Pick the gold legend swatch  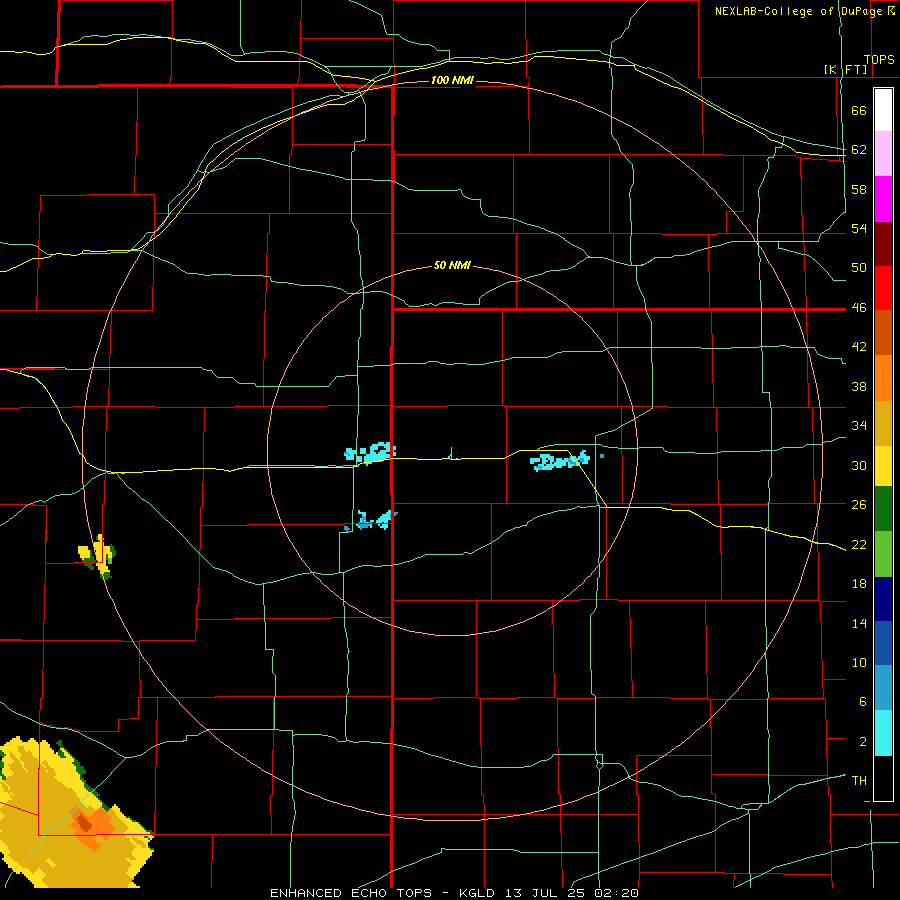tap(883, 423)
